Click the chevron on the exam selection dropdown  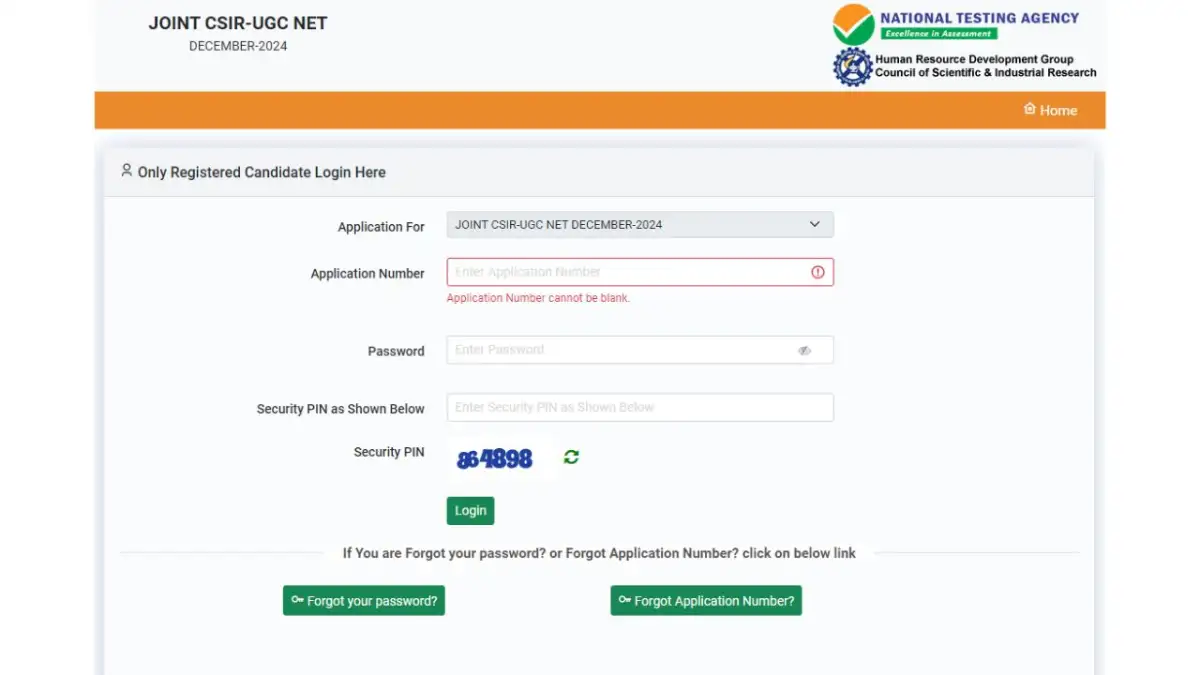coord(815,224)
